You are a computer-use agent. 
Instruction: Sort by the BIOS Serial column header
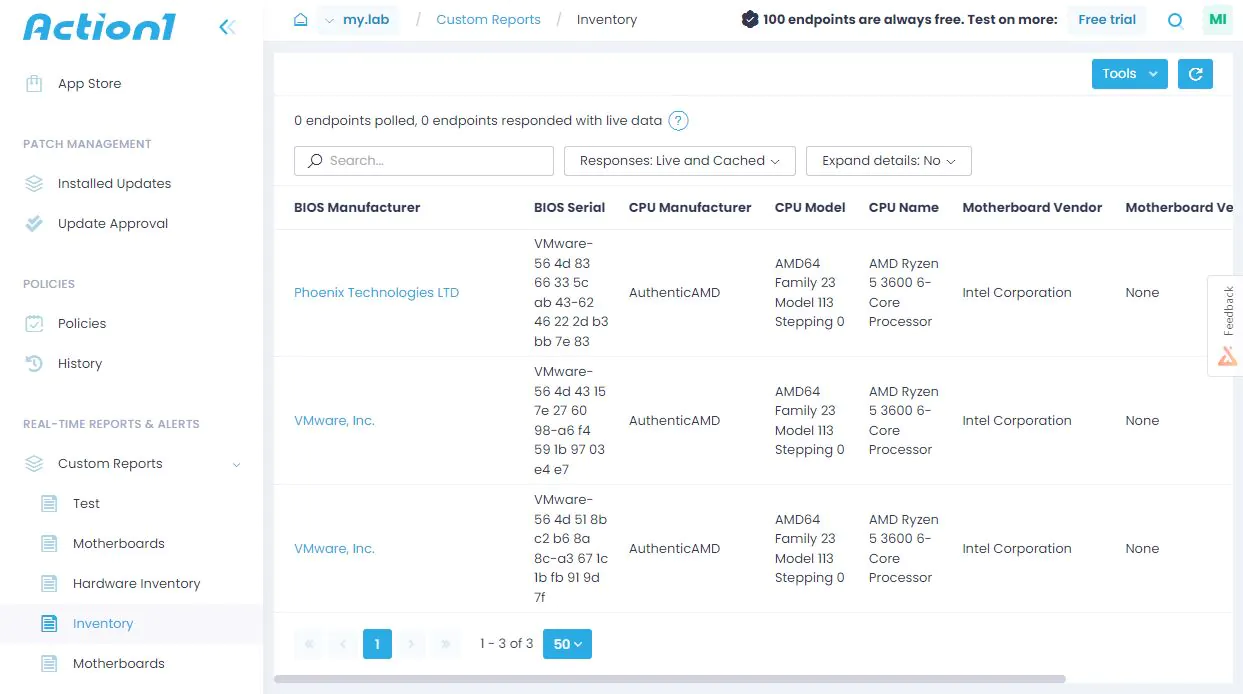pos(569,208)
